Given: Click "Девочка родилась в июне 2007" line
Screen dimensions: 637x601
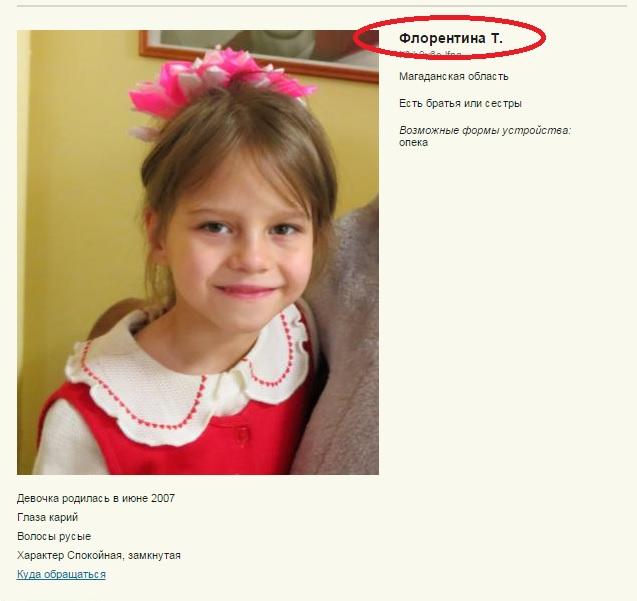Looking at the screenshot, I should click(96, 498).
